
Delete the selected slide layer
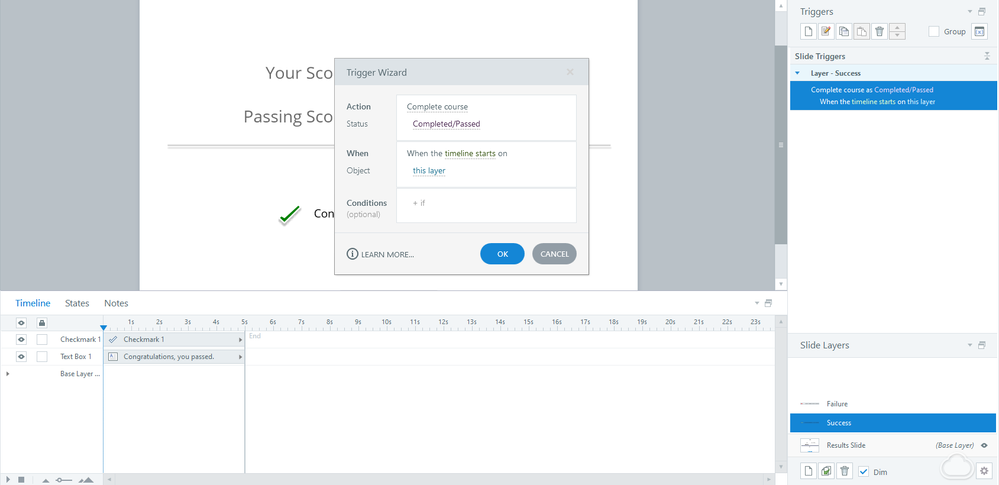tap(844, 471)
